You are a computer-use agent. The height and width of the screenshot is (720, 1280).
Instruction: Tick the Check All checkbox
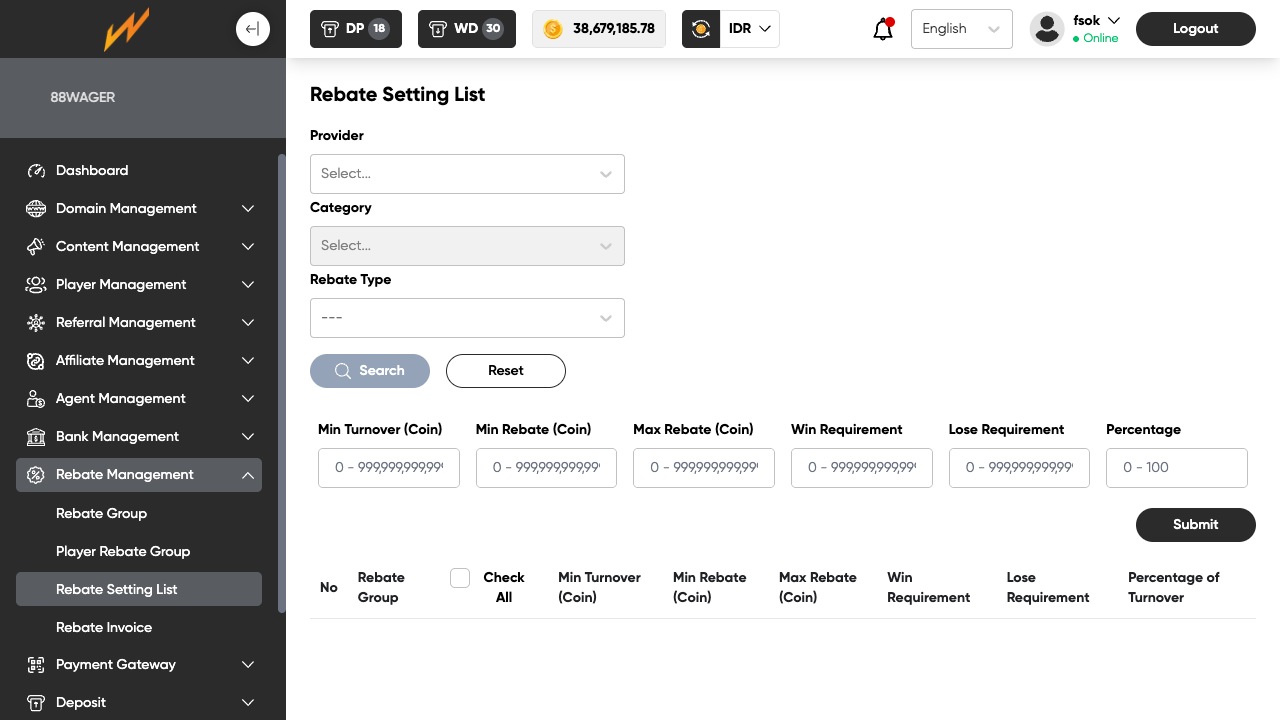(x=460, y=578)
